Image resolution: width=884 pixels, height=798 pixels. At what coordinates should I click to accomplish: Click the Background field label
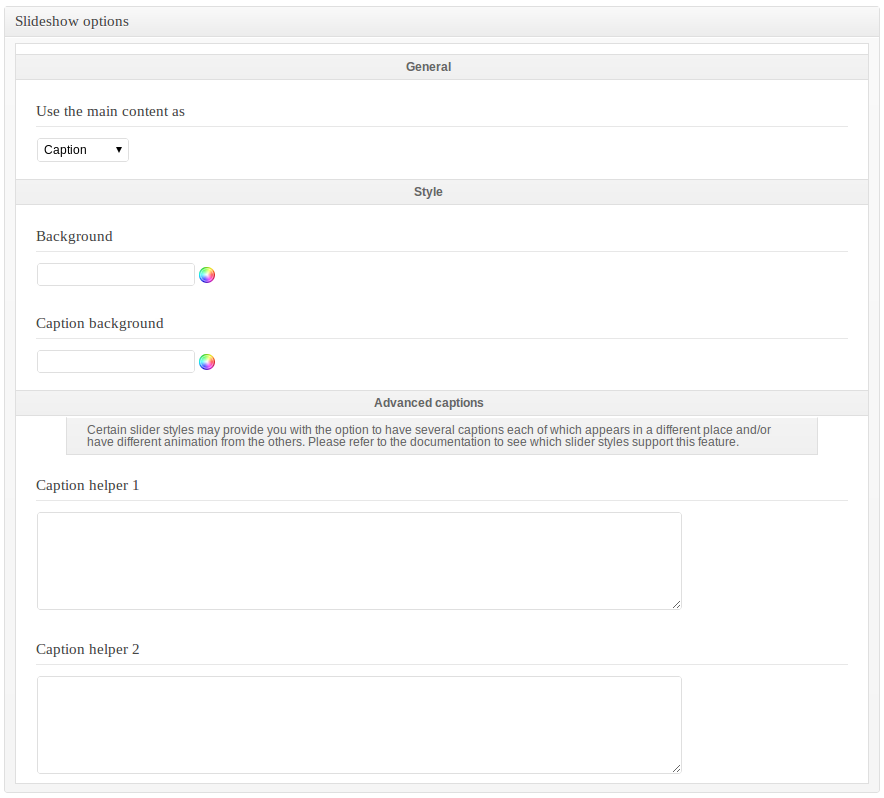pos(74,237)
